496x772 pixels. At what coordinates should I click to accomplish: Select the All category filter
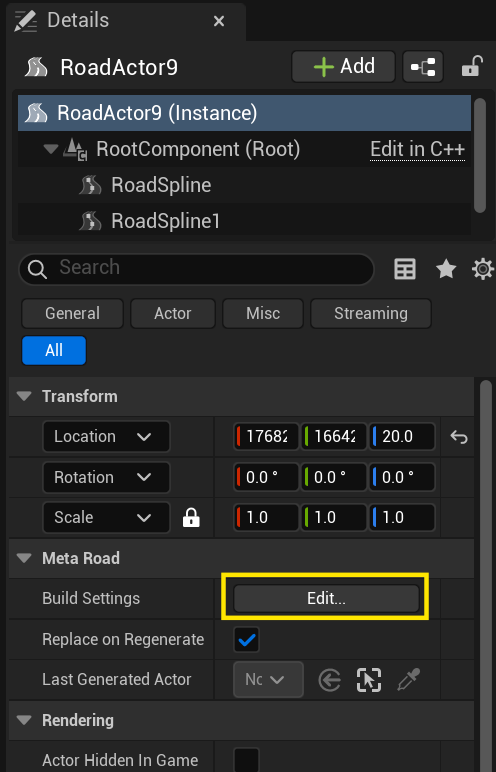[54, 350]
